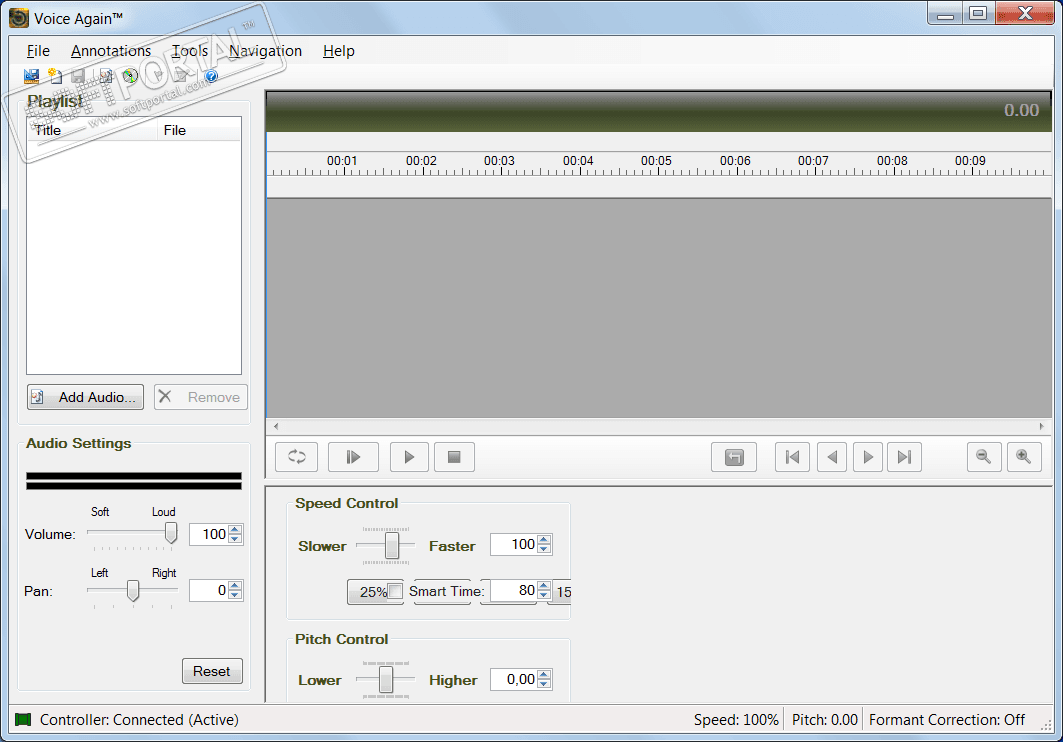Increase Smart Time value with up arrow
This screenshot has width=1063, height=742.
(544, 586)
